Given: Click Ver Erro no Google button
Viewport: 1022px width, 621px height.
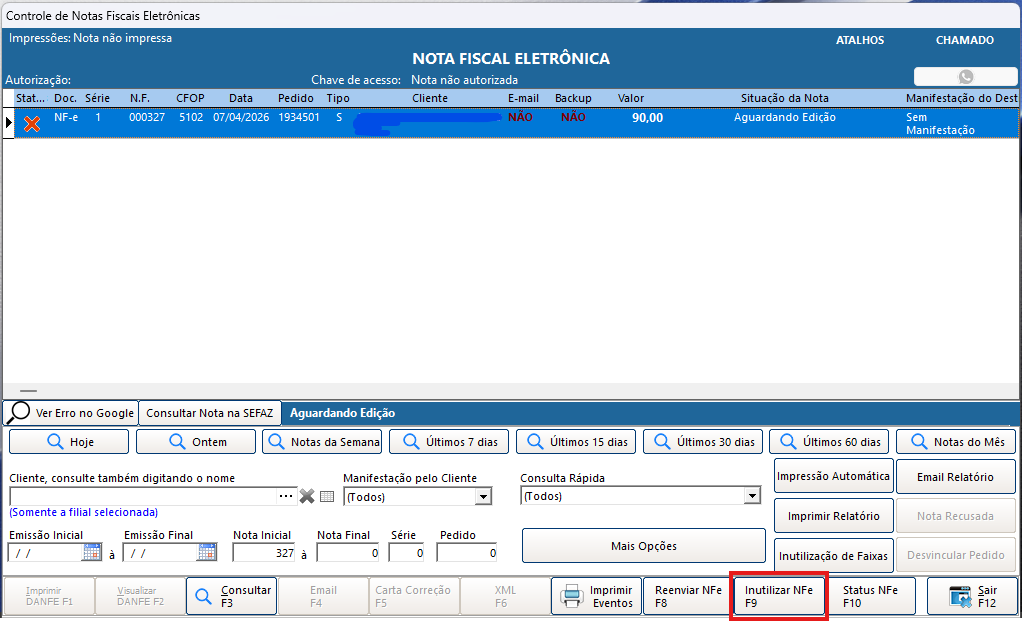Looking at the screenshot, I should pyautogui.click(x=70, y=413).
